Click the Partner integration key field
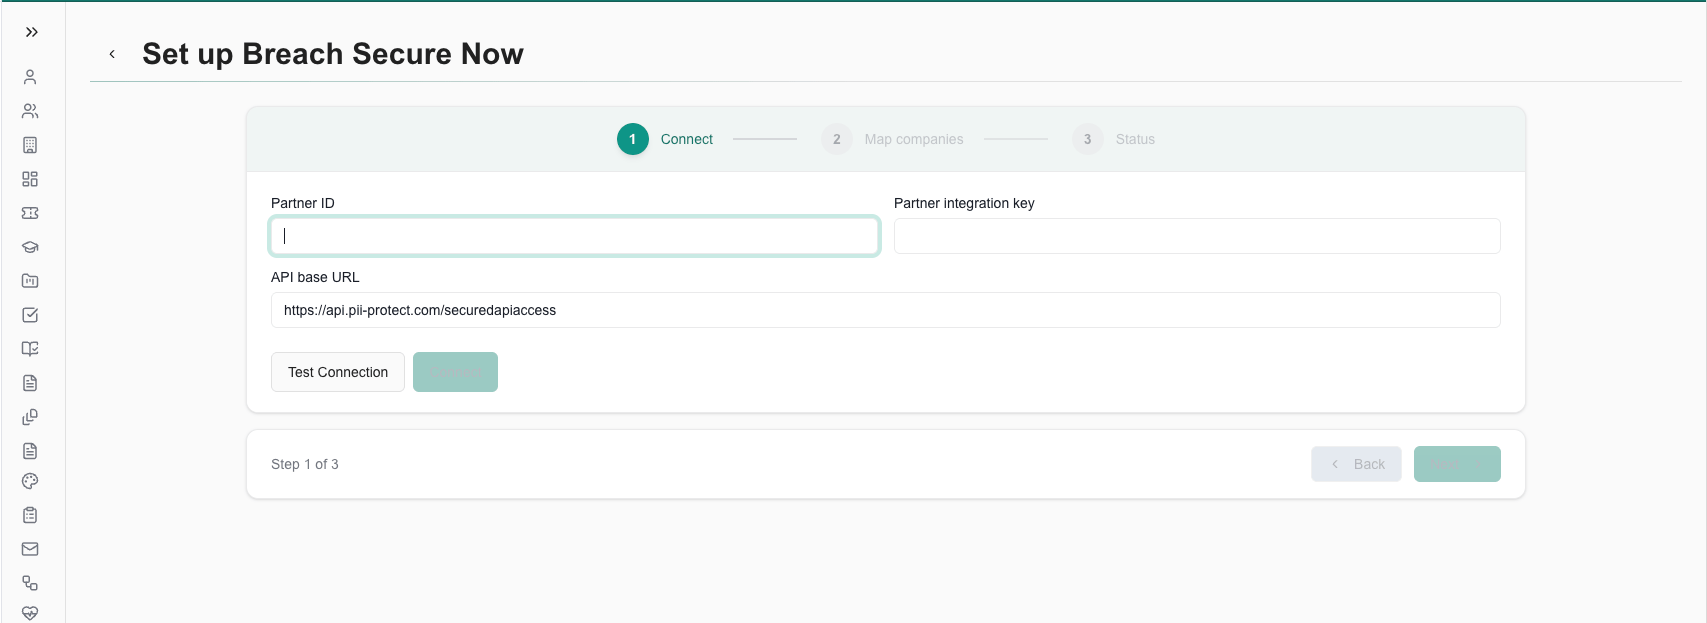This screenshot has width=1707, height=623. click(1197, 236)
